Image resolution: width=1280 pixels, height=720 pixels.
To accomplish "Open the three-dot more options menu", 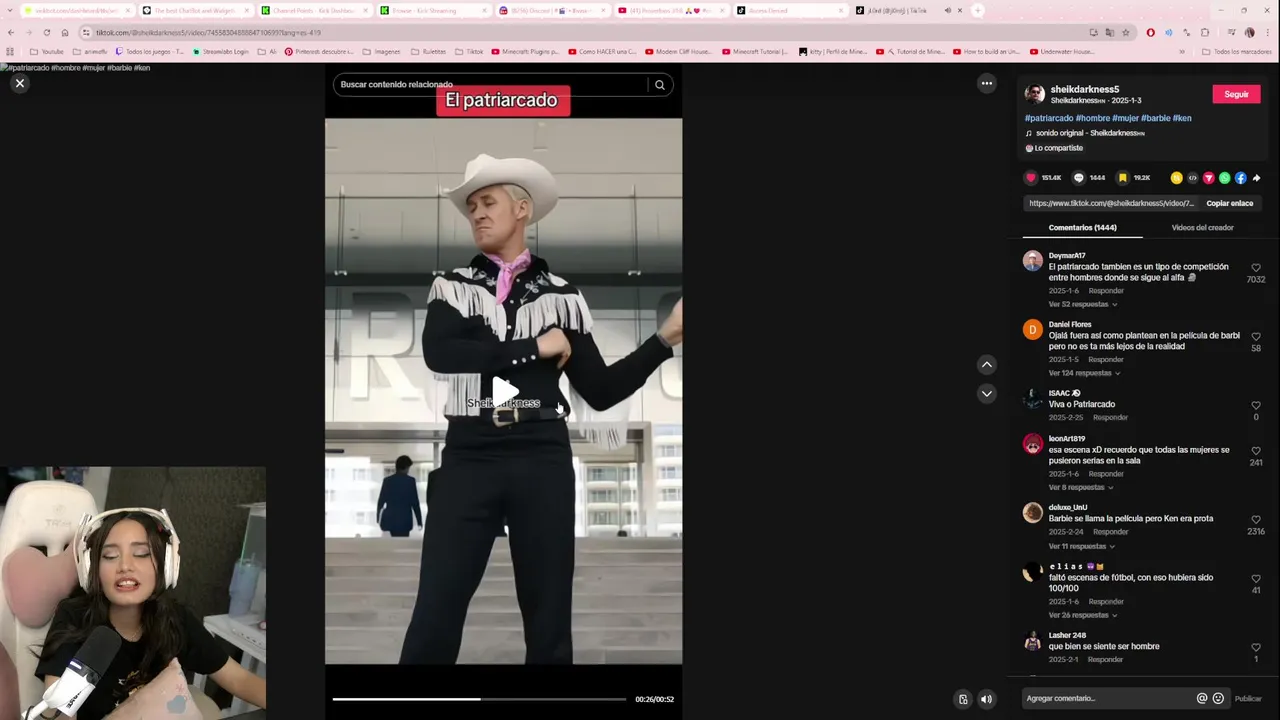I will tap(987, 84).
